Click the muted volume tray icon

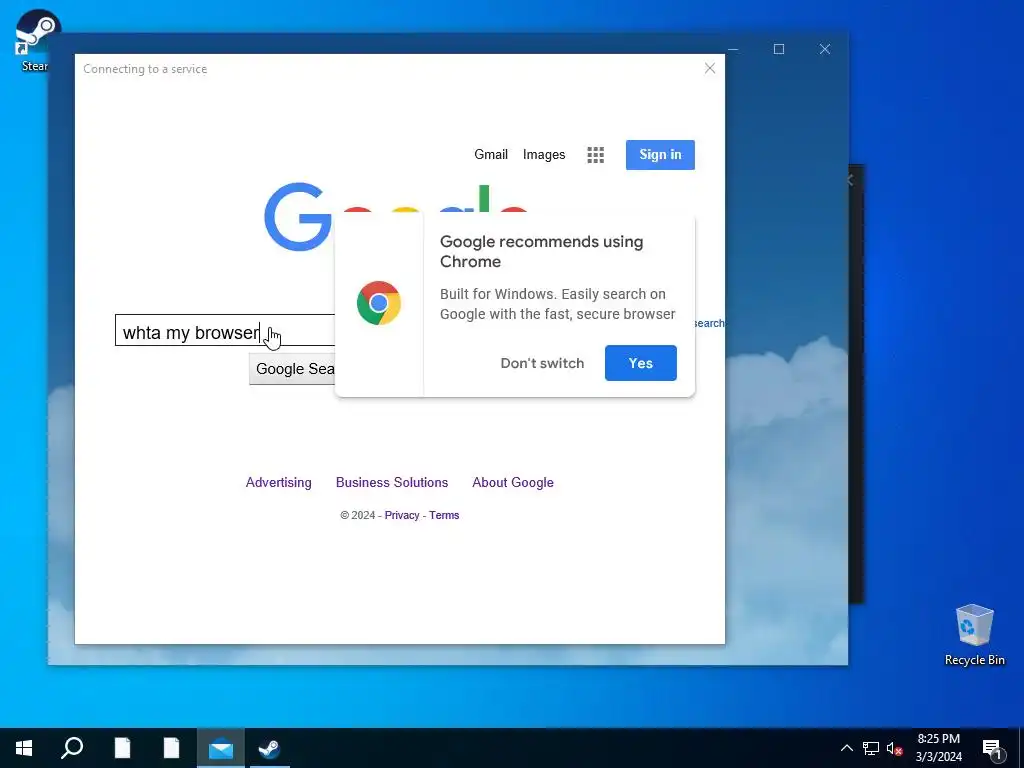tap(894, 748)
